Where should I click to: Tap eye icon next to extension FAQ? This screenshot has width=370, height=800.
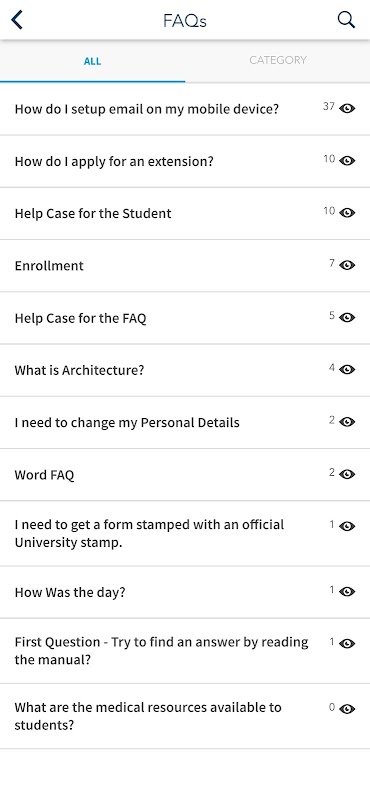347,161
